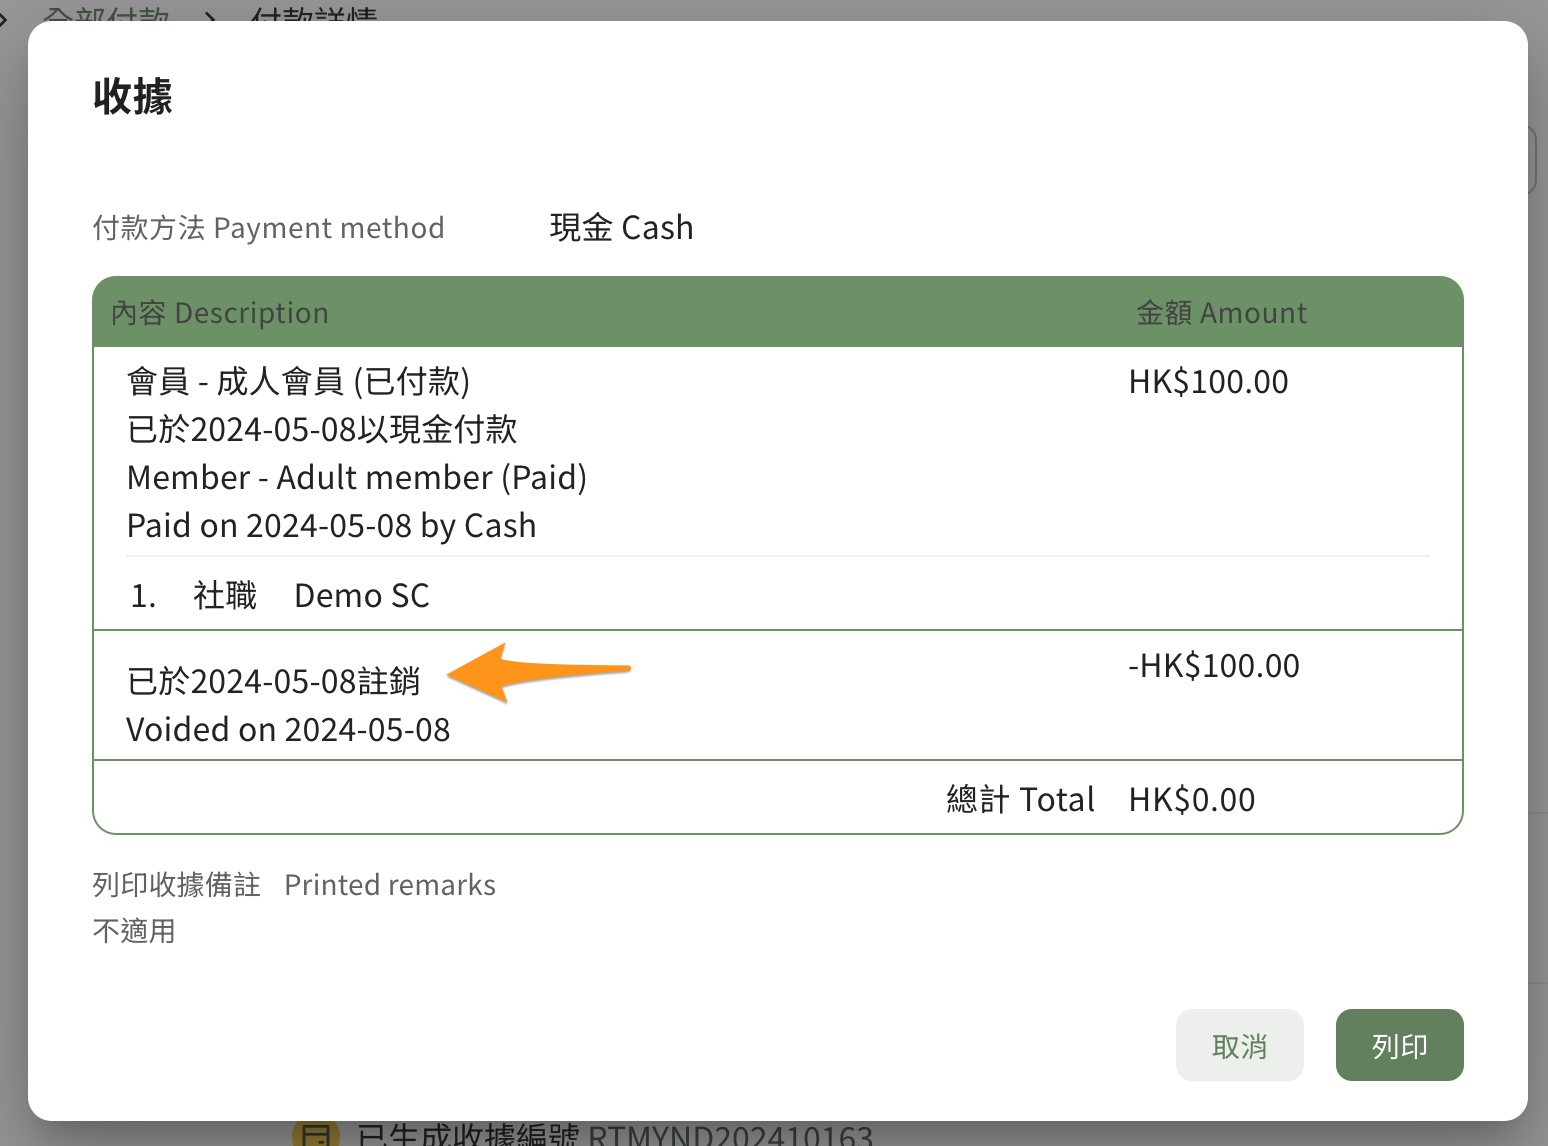Click the Demo SC list item
Screen dimensions: 1548x1146
(x=361, y=596)
